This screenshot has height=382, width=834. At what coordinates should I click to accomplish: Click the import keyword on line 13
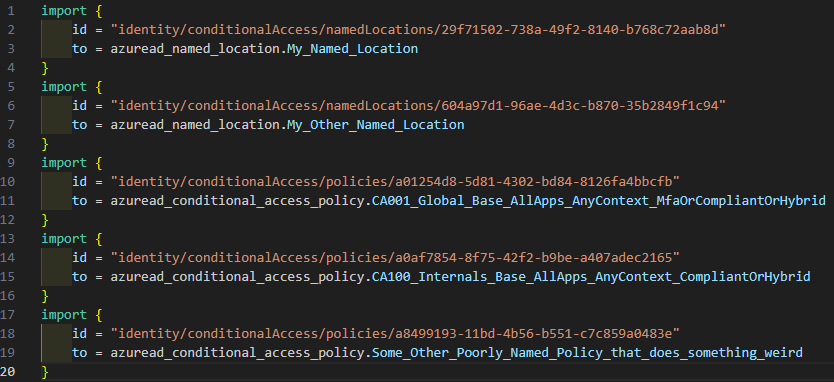click(64, 238)
